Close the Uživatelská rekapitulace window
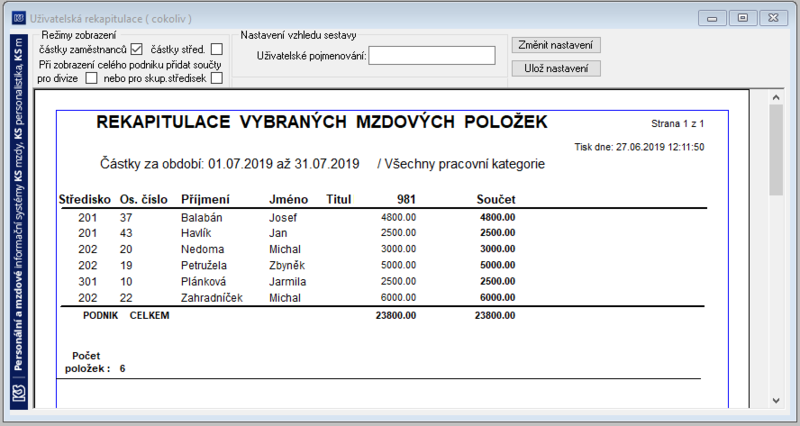Viewport: 800px width, 426px height. click(773, 18)
